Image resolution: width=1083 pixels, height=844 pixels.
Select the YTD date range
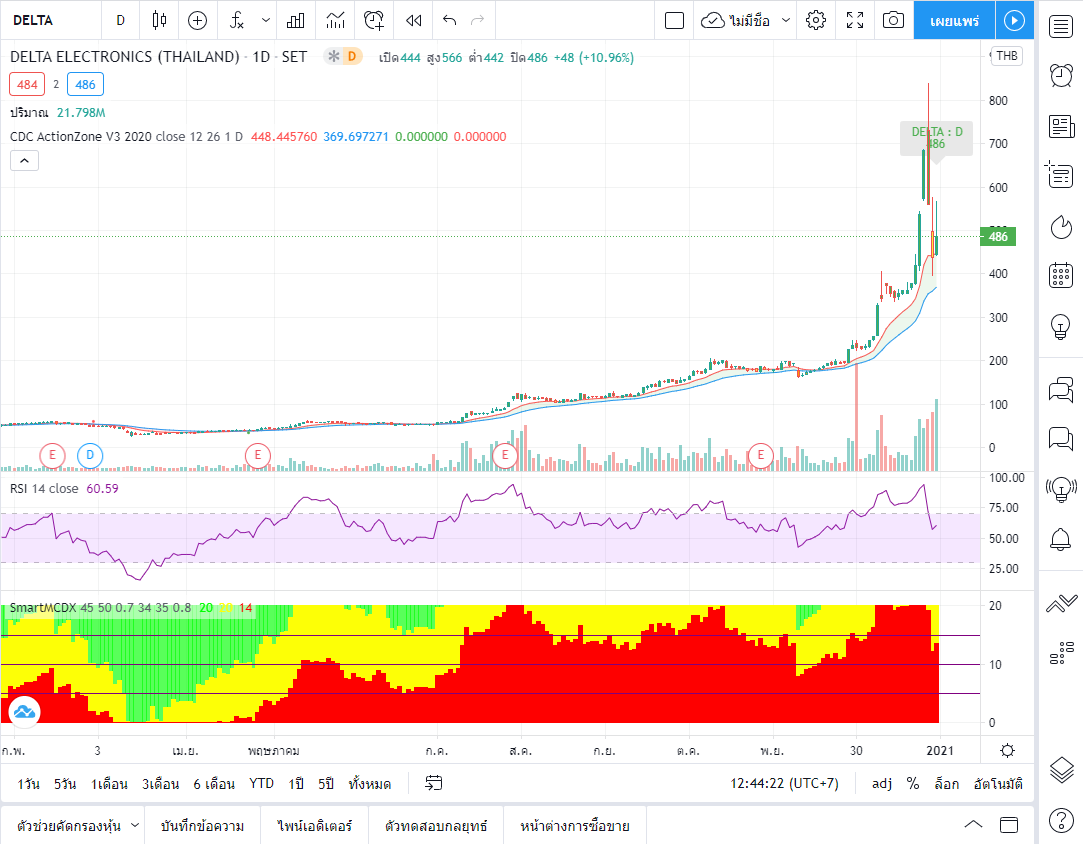pyautogui.click(x=261, y=784)
